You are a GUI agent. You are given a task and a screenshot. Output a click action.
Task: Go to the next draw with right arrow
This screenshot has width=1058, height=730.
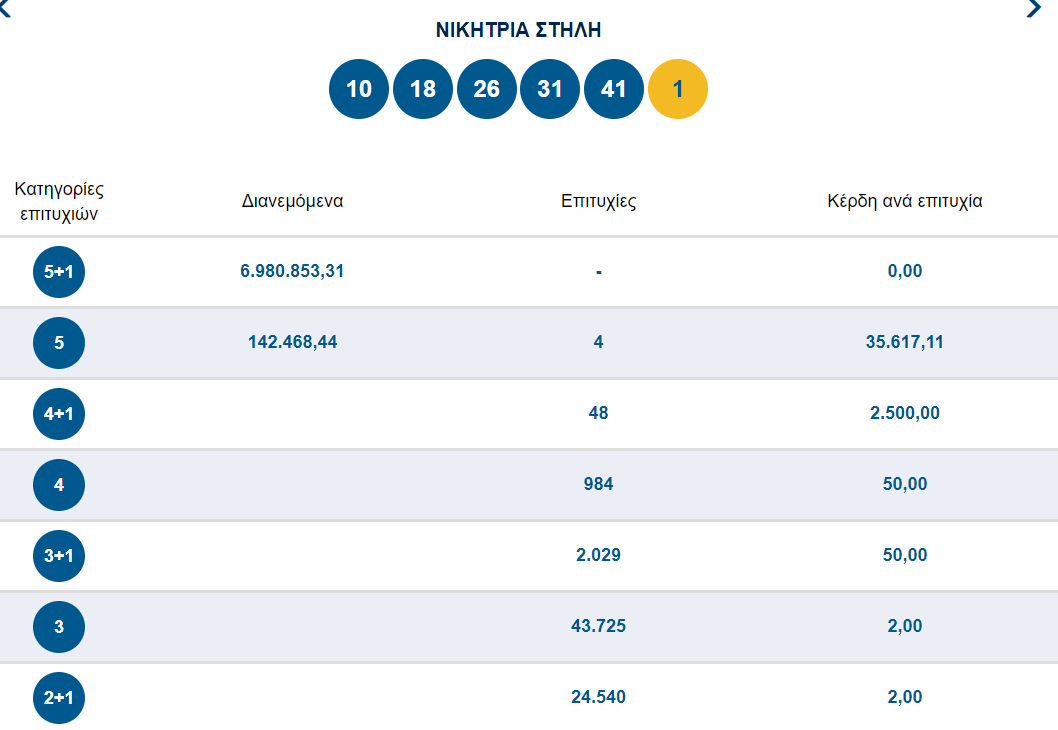1034,8
